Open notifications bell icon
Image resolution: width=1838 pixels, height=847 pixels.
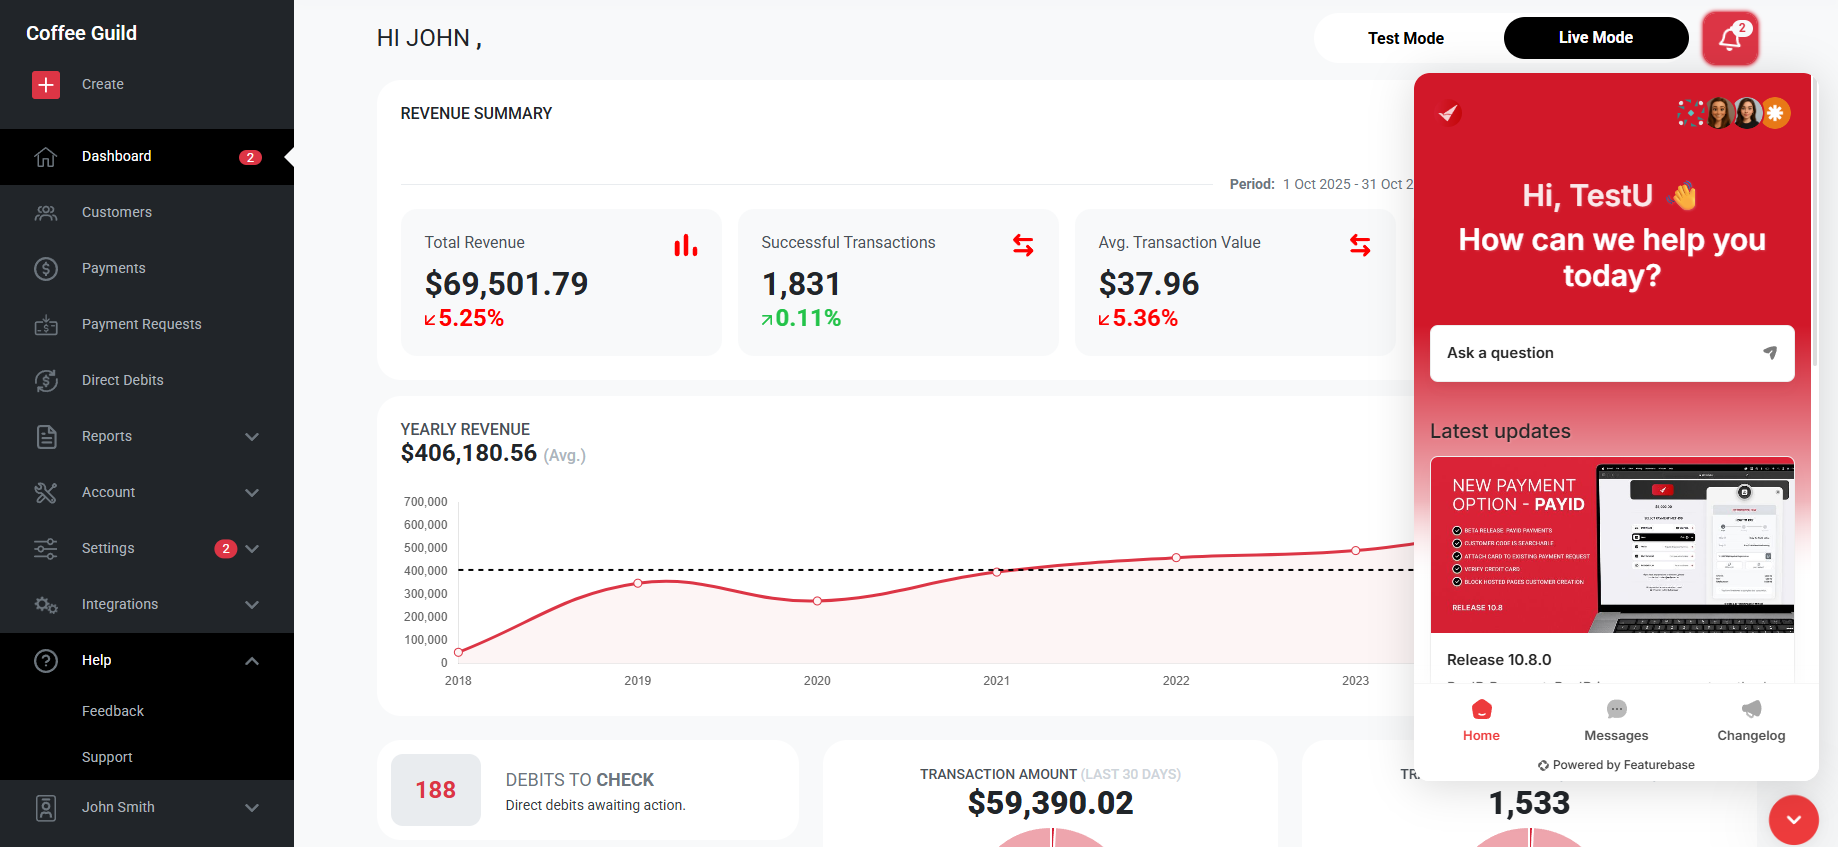pos(1730,38)
